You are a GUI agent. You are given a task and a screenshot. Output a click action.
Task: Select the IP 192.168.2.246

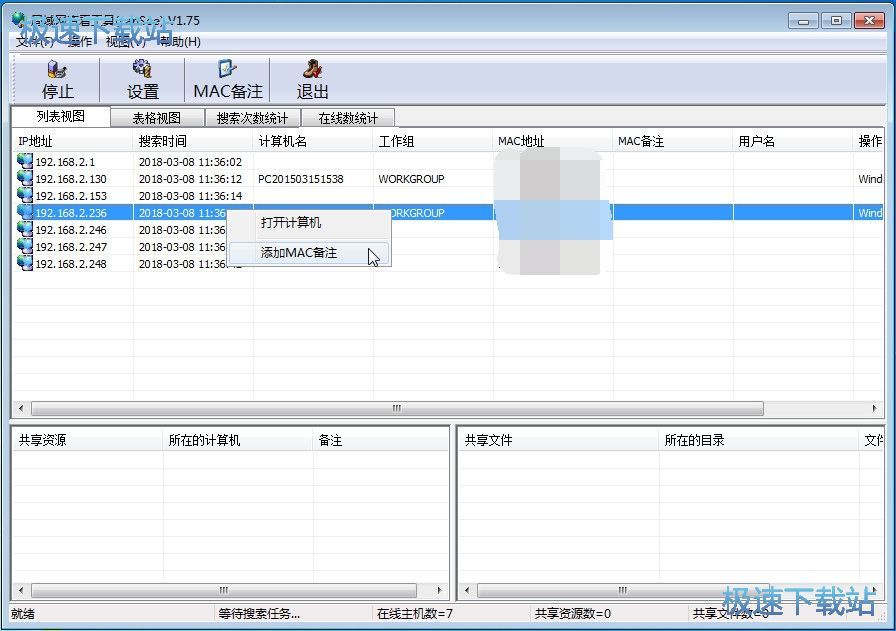click(x=71, y=230)
